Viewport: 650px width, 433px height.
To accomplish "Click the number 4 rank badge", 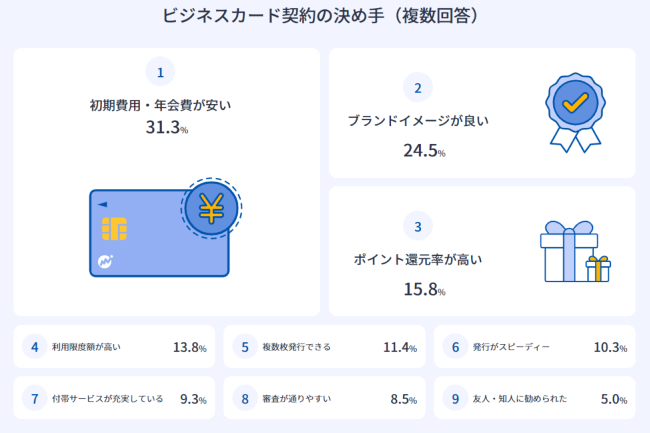I will [x=35, y=347].
